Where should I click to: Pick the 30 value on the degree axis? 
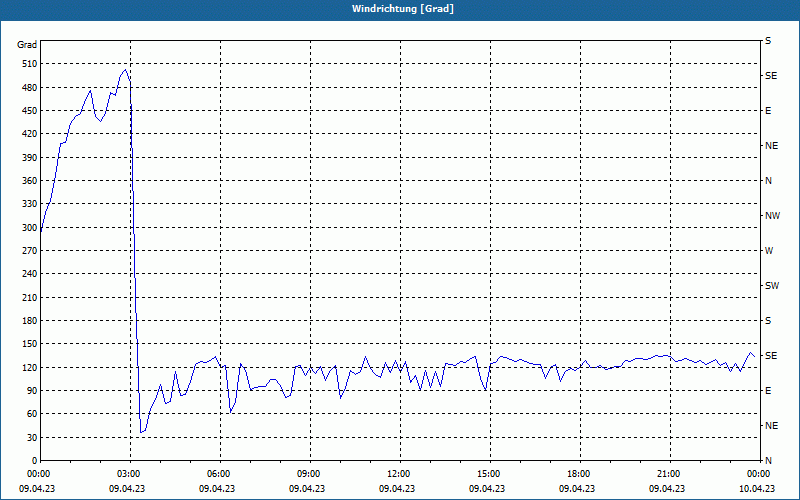click(x=32, y=437)
